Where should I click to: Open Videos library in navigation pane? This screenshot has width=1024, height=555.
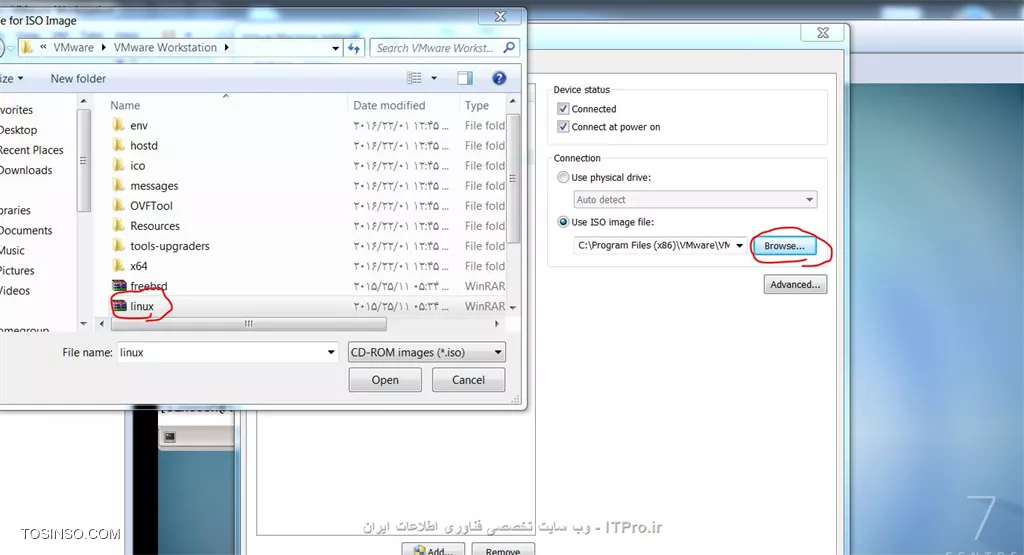pos(15,291)
